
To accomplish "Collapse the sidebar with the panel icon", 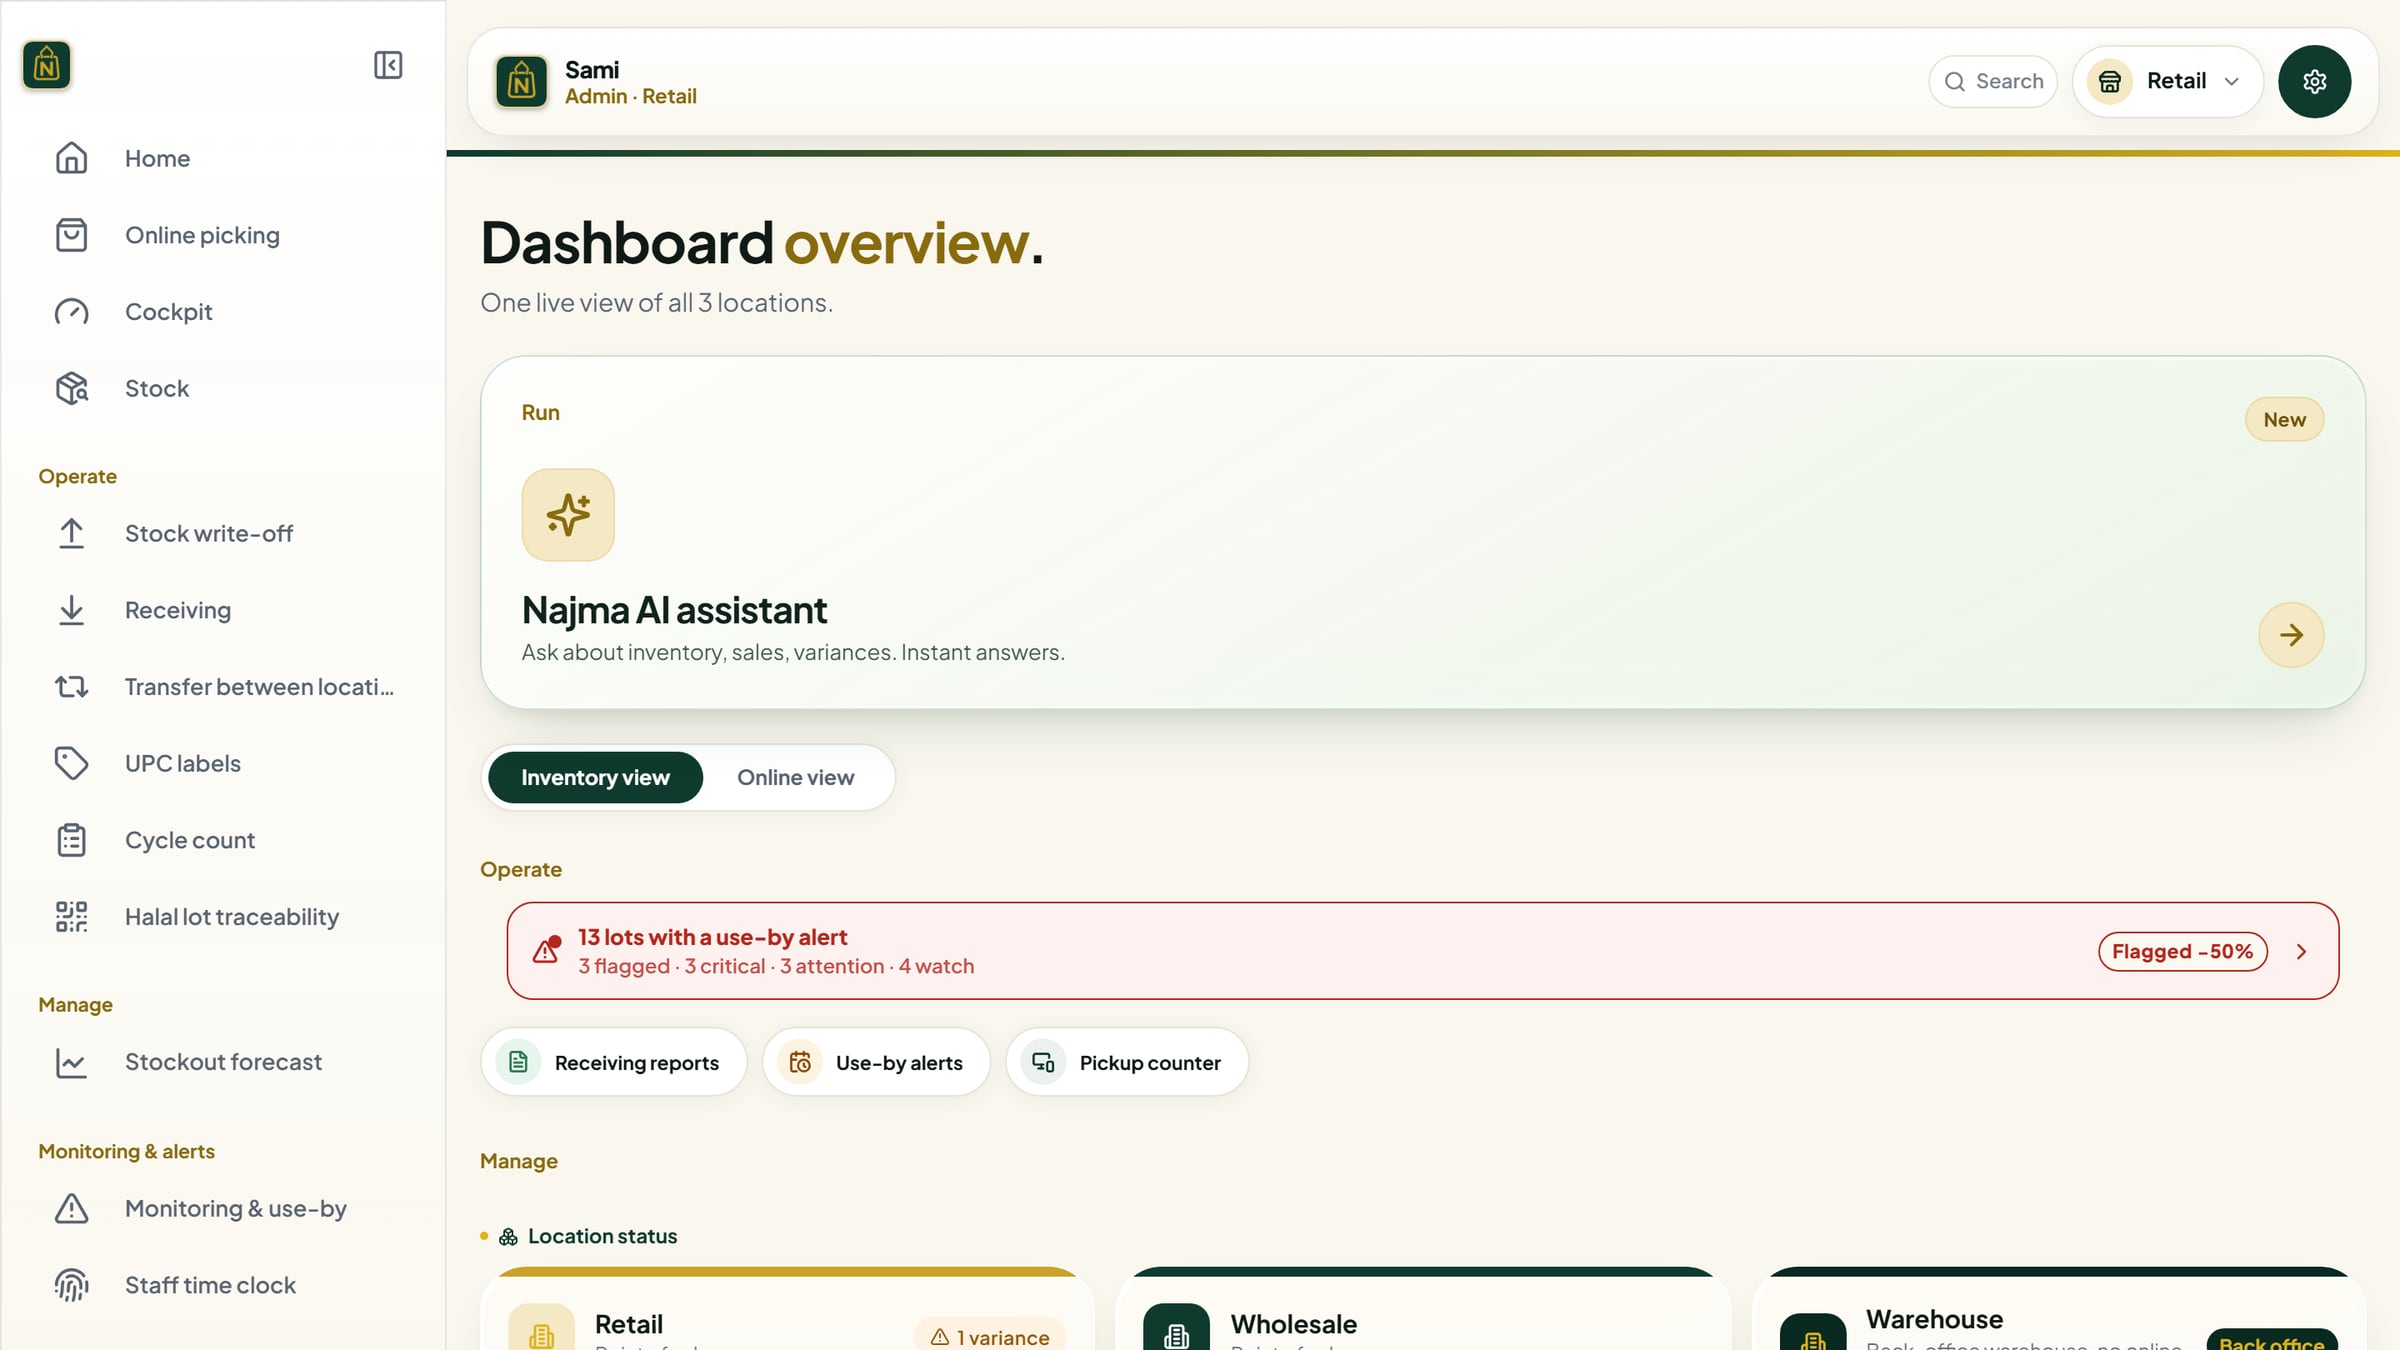I will point(388,65).
